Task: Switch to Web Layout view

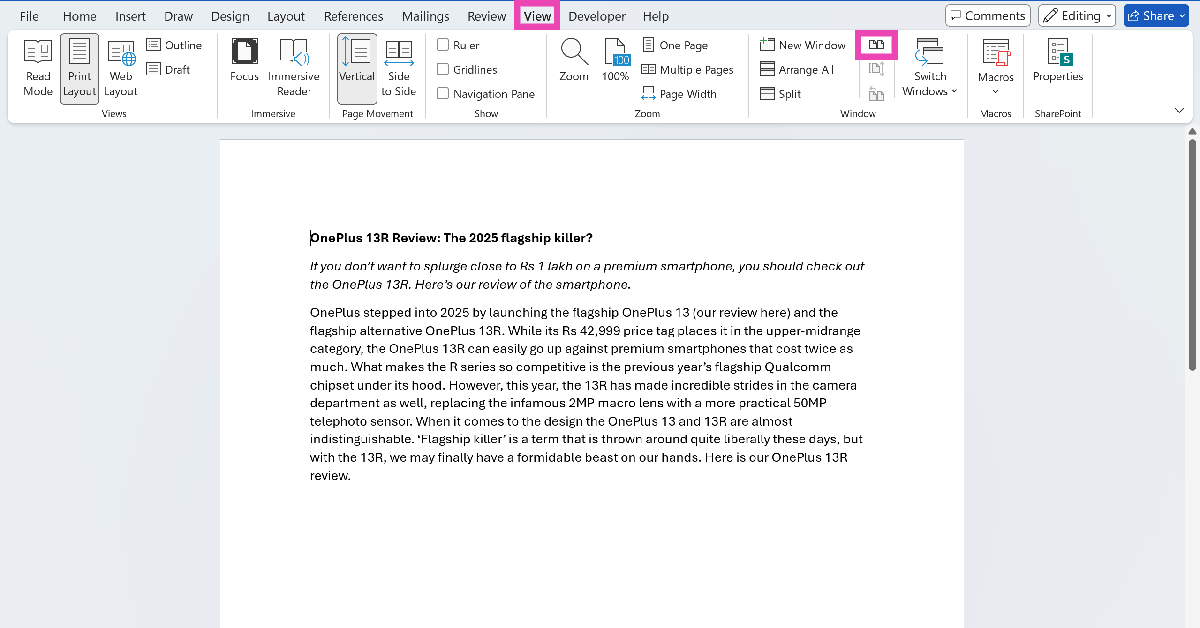Action: tap(121, 69)
